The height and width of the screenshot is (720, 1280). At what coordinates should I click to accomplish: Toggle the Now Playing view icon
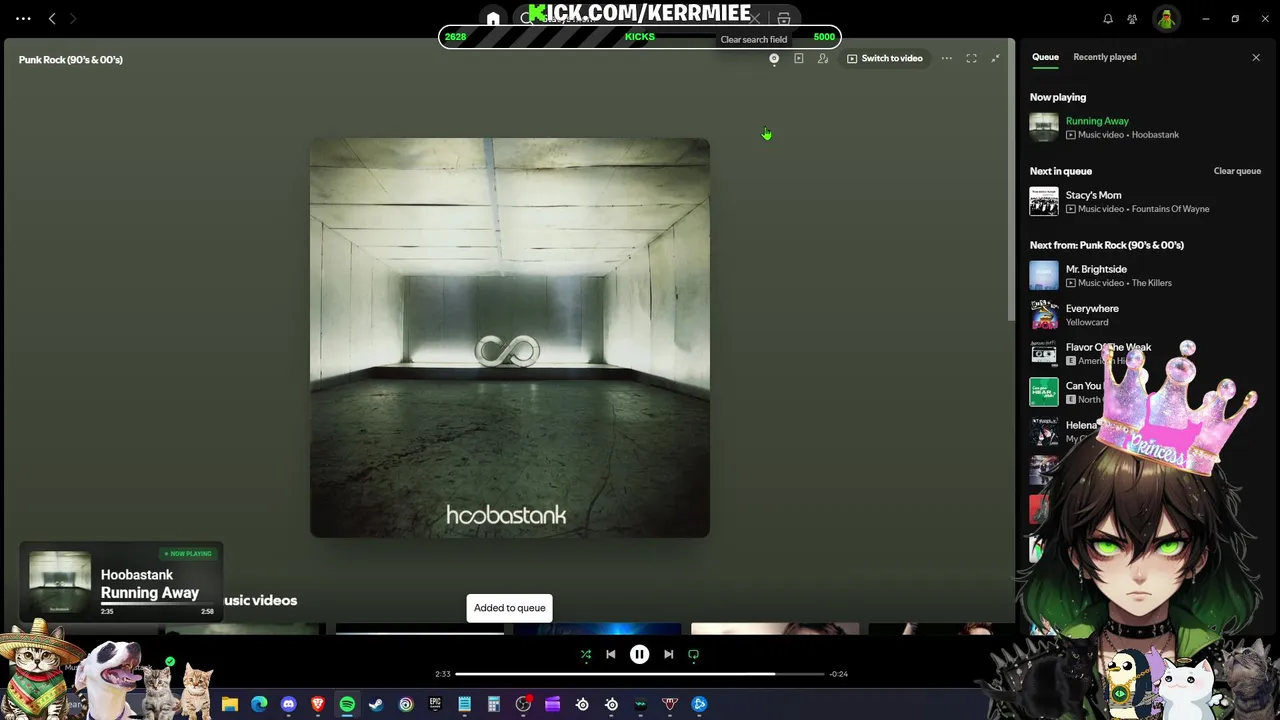pos(774,59)
